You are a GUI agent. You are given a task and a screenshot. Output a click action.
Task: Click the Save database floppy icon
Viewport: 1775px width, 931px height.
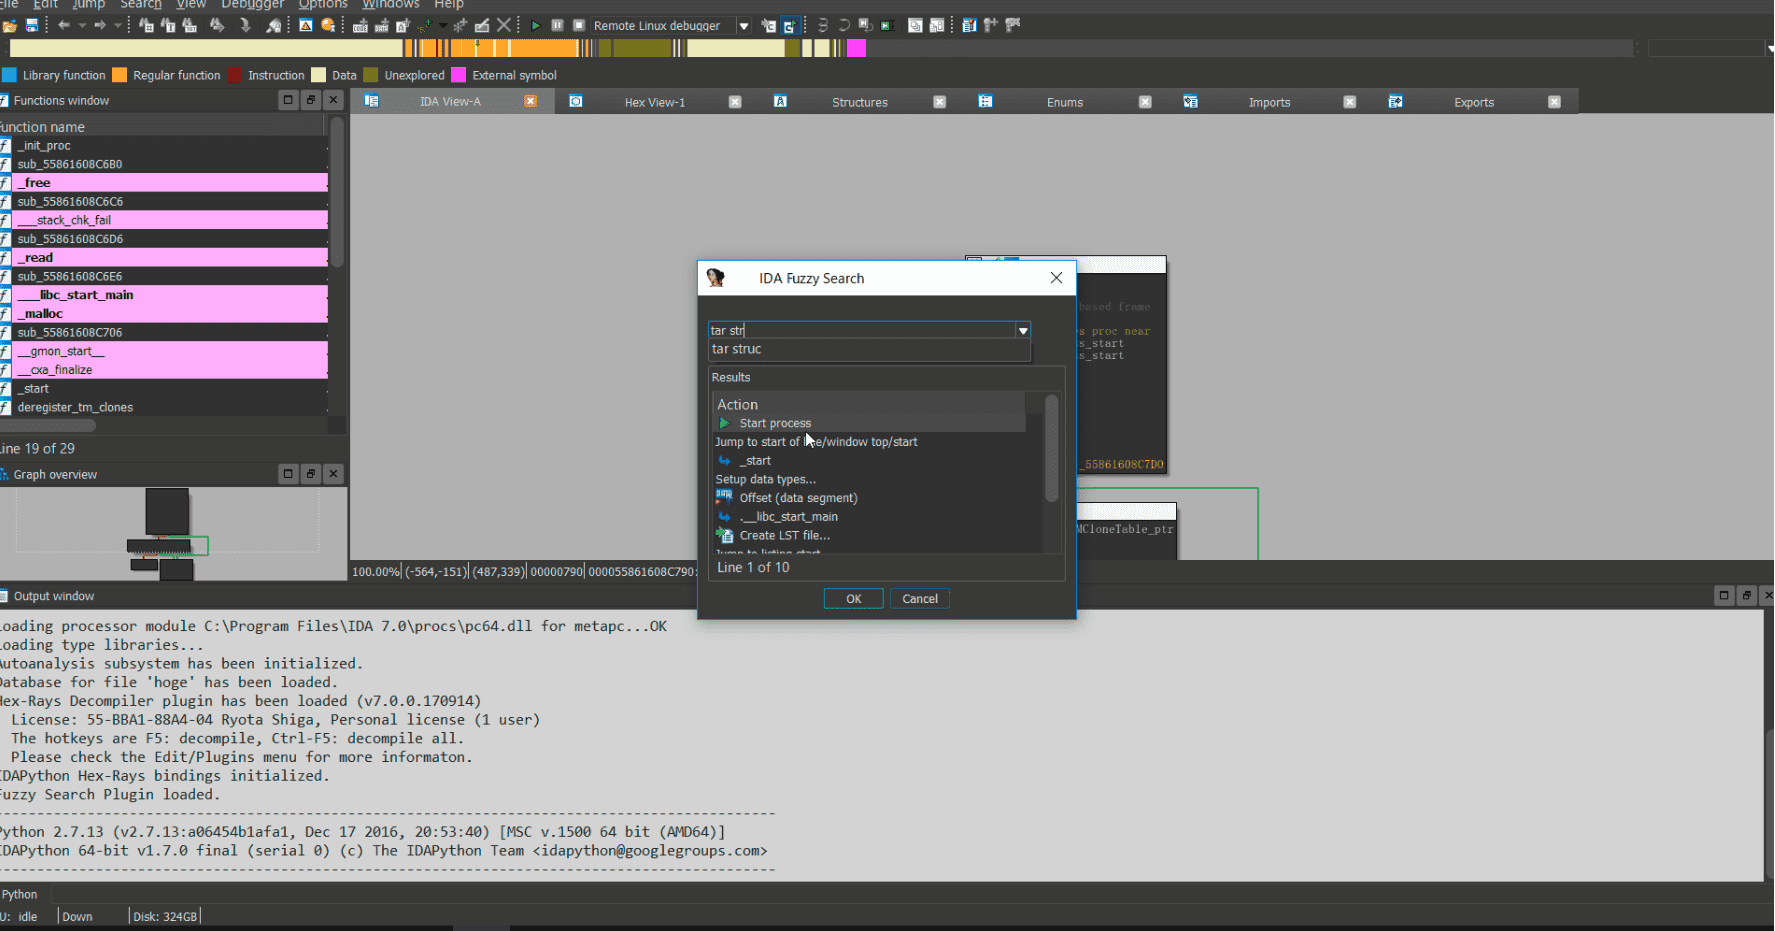32,25
